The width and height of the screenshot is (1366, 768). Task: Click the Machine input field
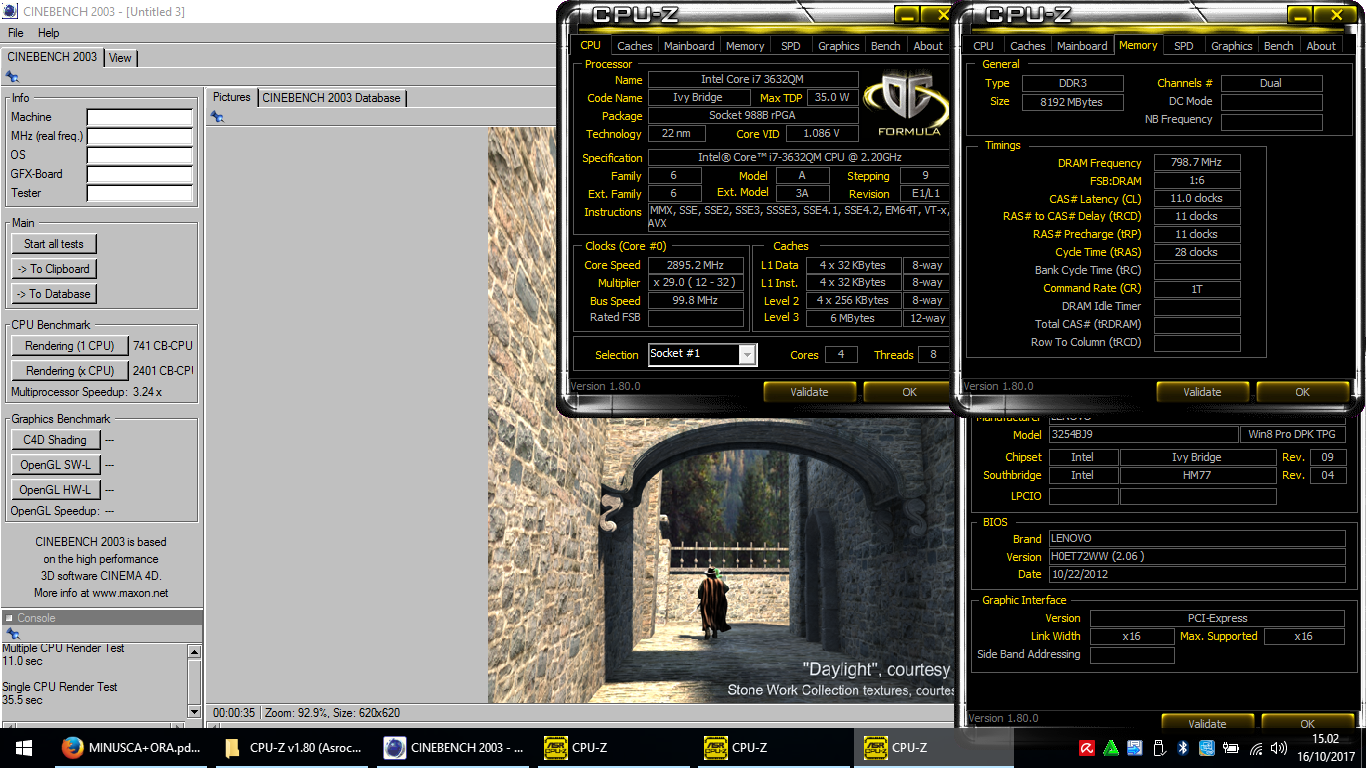[139, 117]
